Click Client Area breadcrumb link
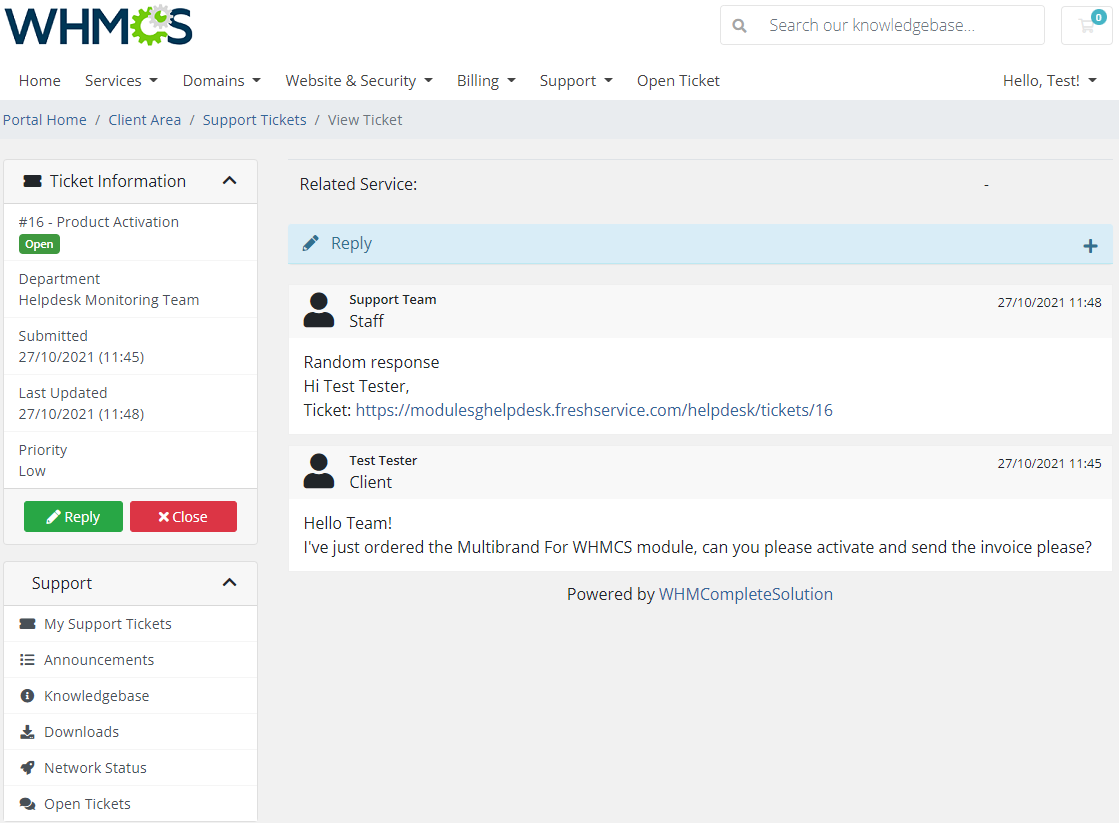Viewport: 1119px width, 823px height. point(145,120)
